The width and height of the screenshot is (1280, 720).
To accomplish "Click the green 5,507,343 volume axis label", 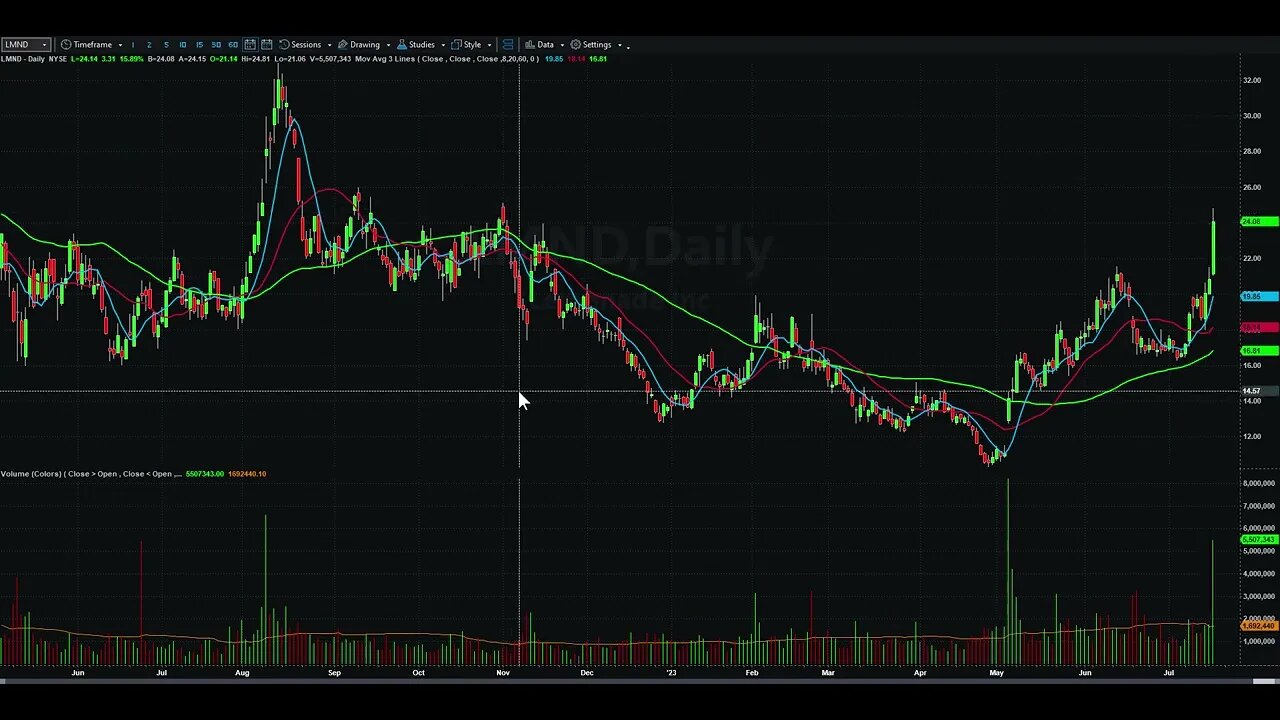I will click(x=1258, y=540).
